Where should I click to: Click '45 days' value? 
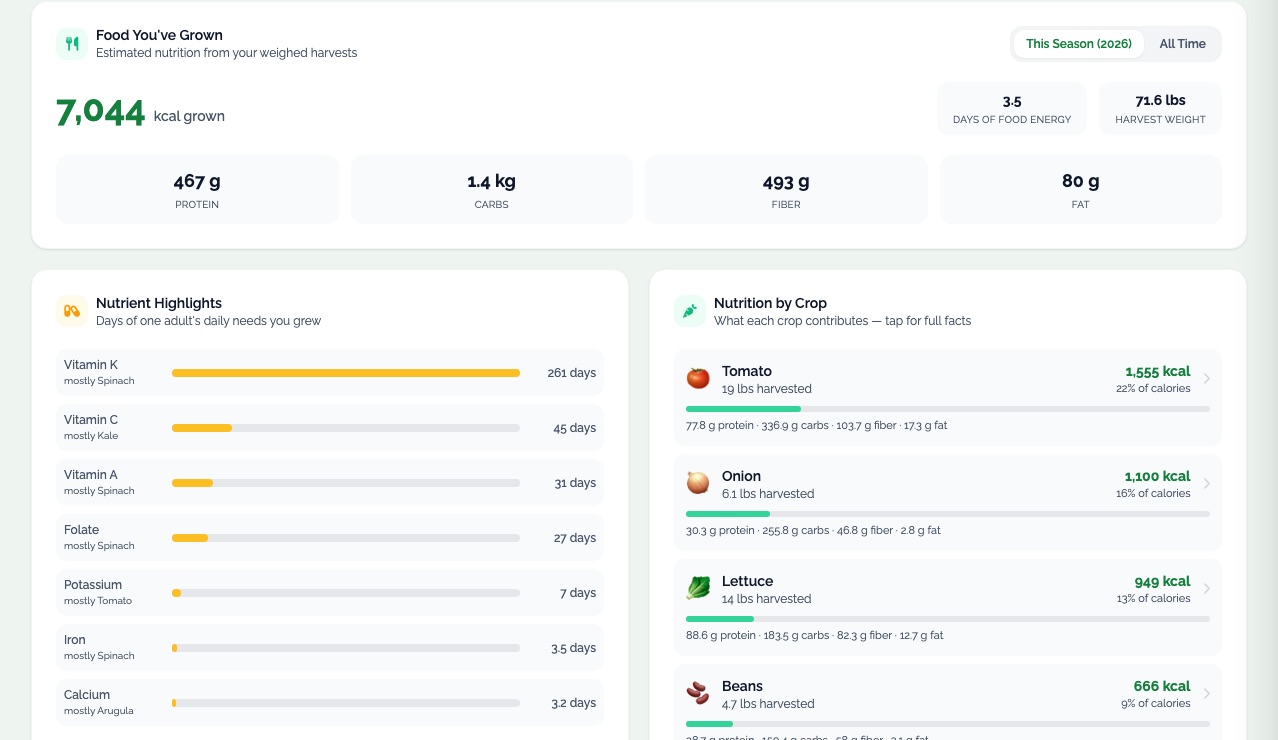point(575,428)
